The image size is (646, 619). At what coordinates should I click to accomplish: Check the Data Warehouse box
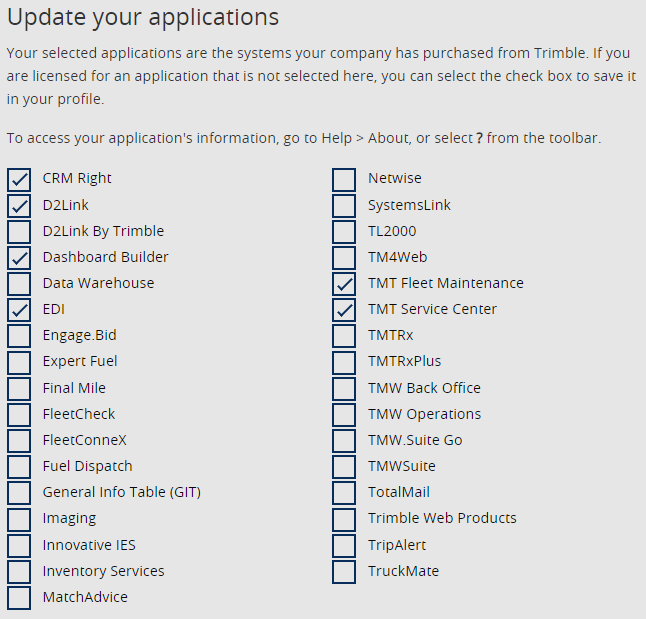(x=19, y=283)
